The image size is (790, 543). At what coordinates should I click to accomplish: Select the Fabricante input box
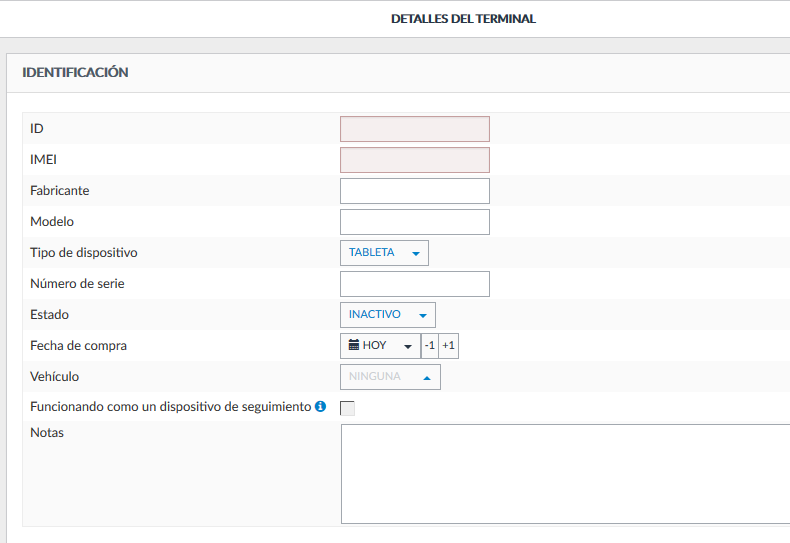[x=414, y=191]
